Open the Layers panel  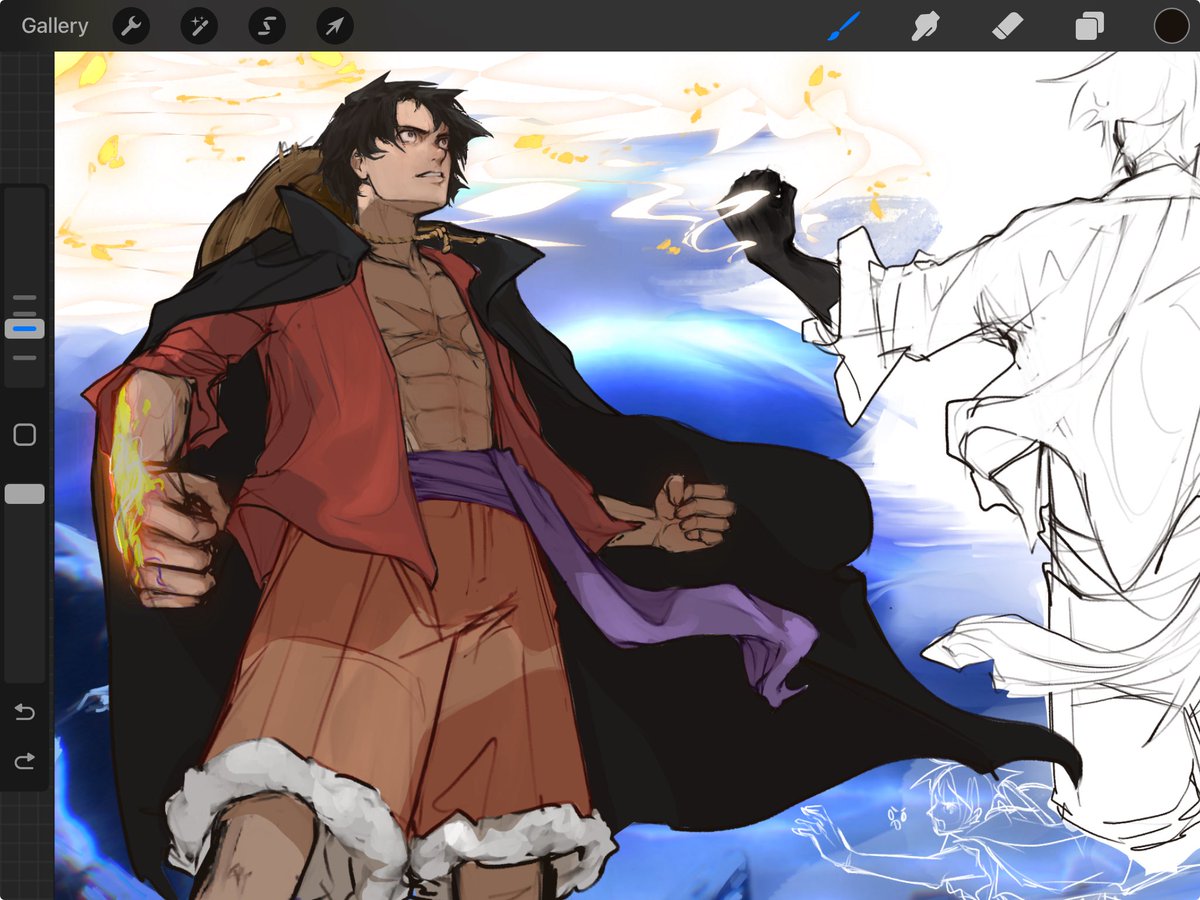[1089, 26]
